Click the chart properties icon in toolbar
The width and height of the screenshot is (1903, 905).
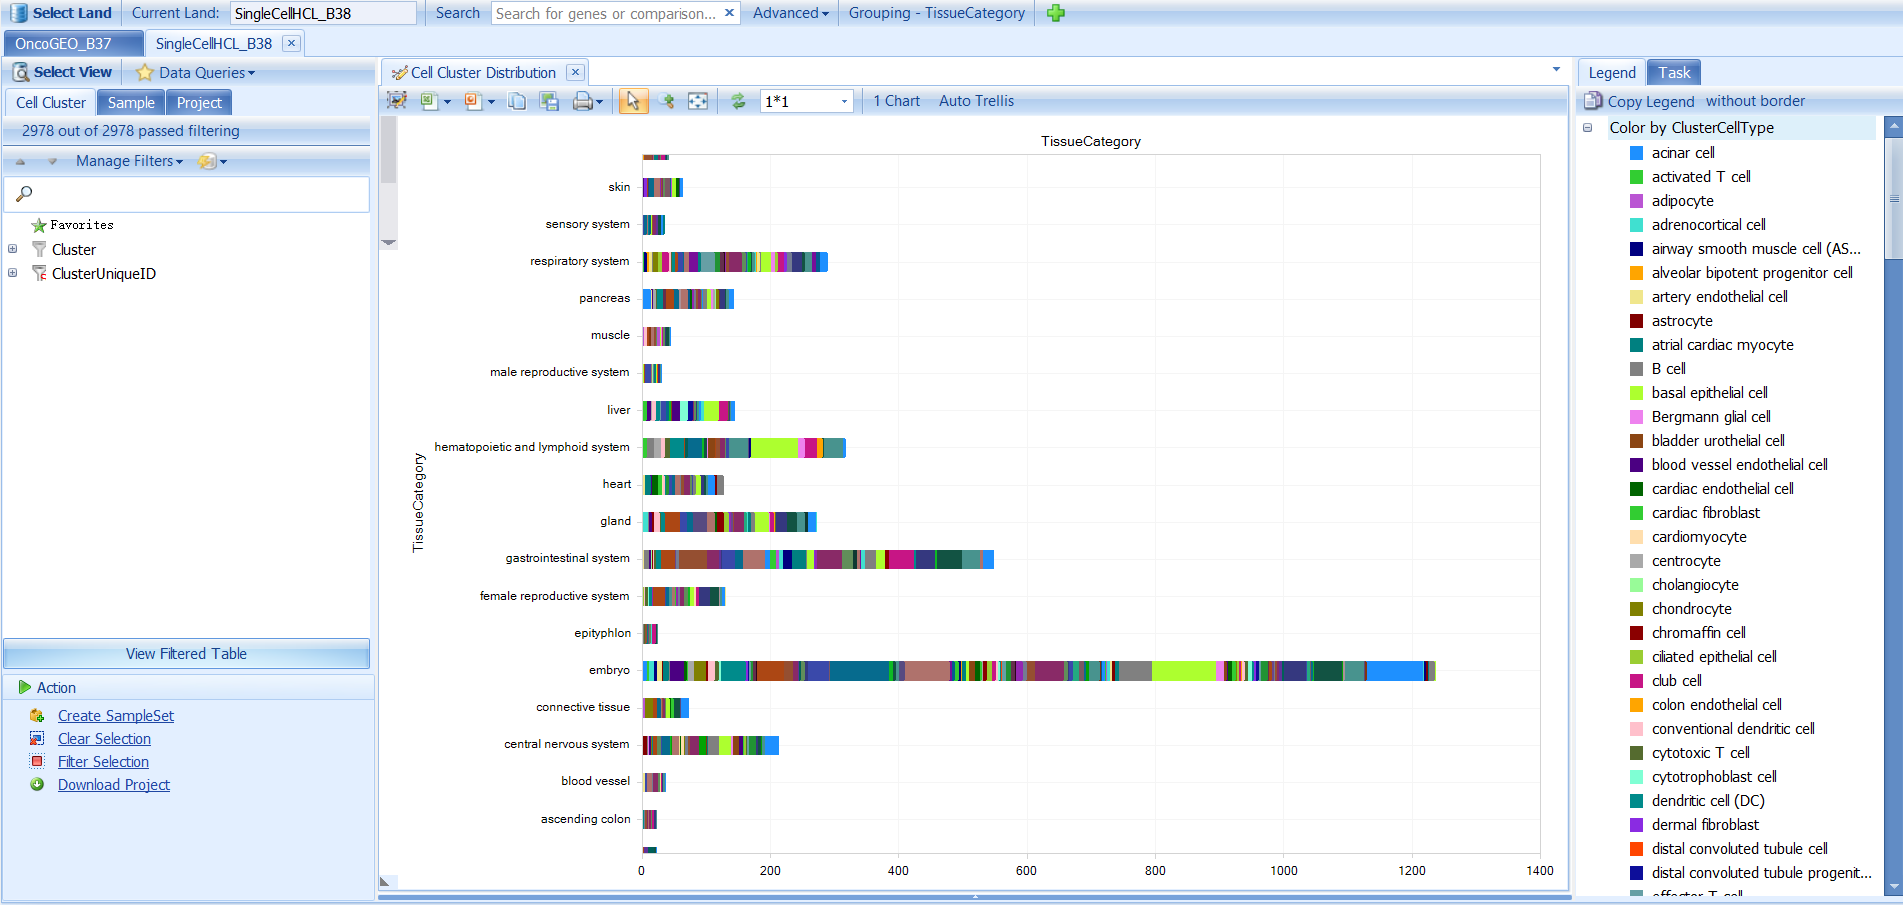(x=397, y=101)
